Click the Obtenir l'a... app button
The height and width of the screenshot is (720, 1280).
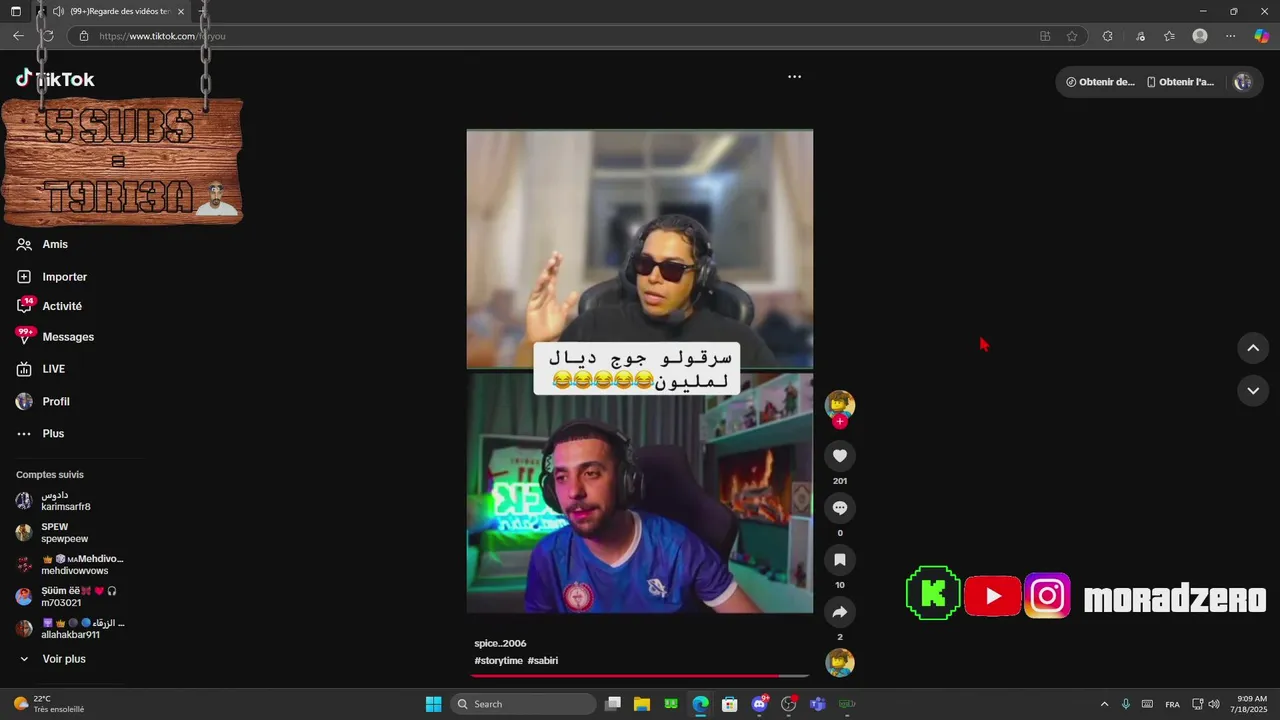pyautogui.click(x=1180, y=82)
